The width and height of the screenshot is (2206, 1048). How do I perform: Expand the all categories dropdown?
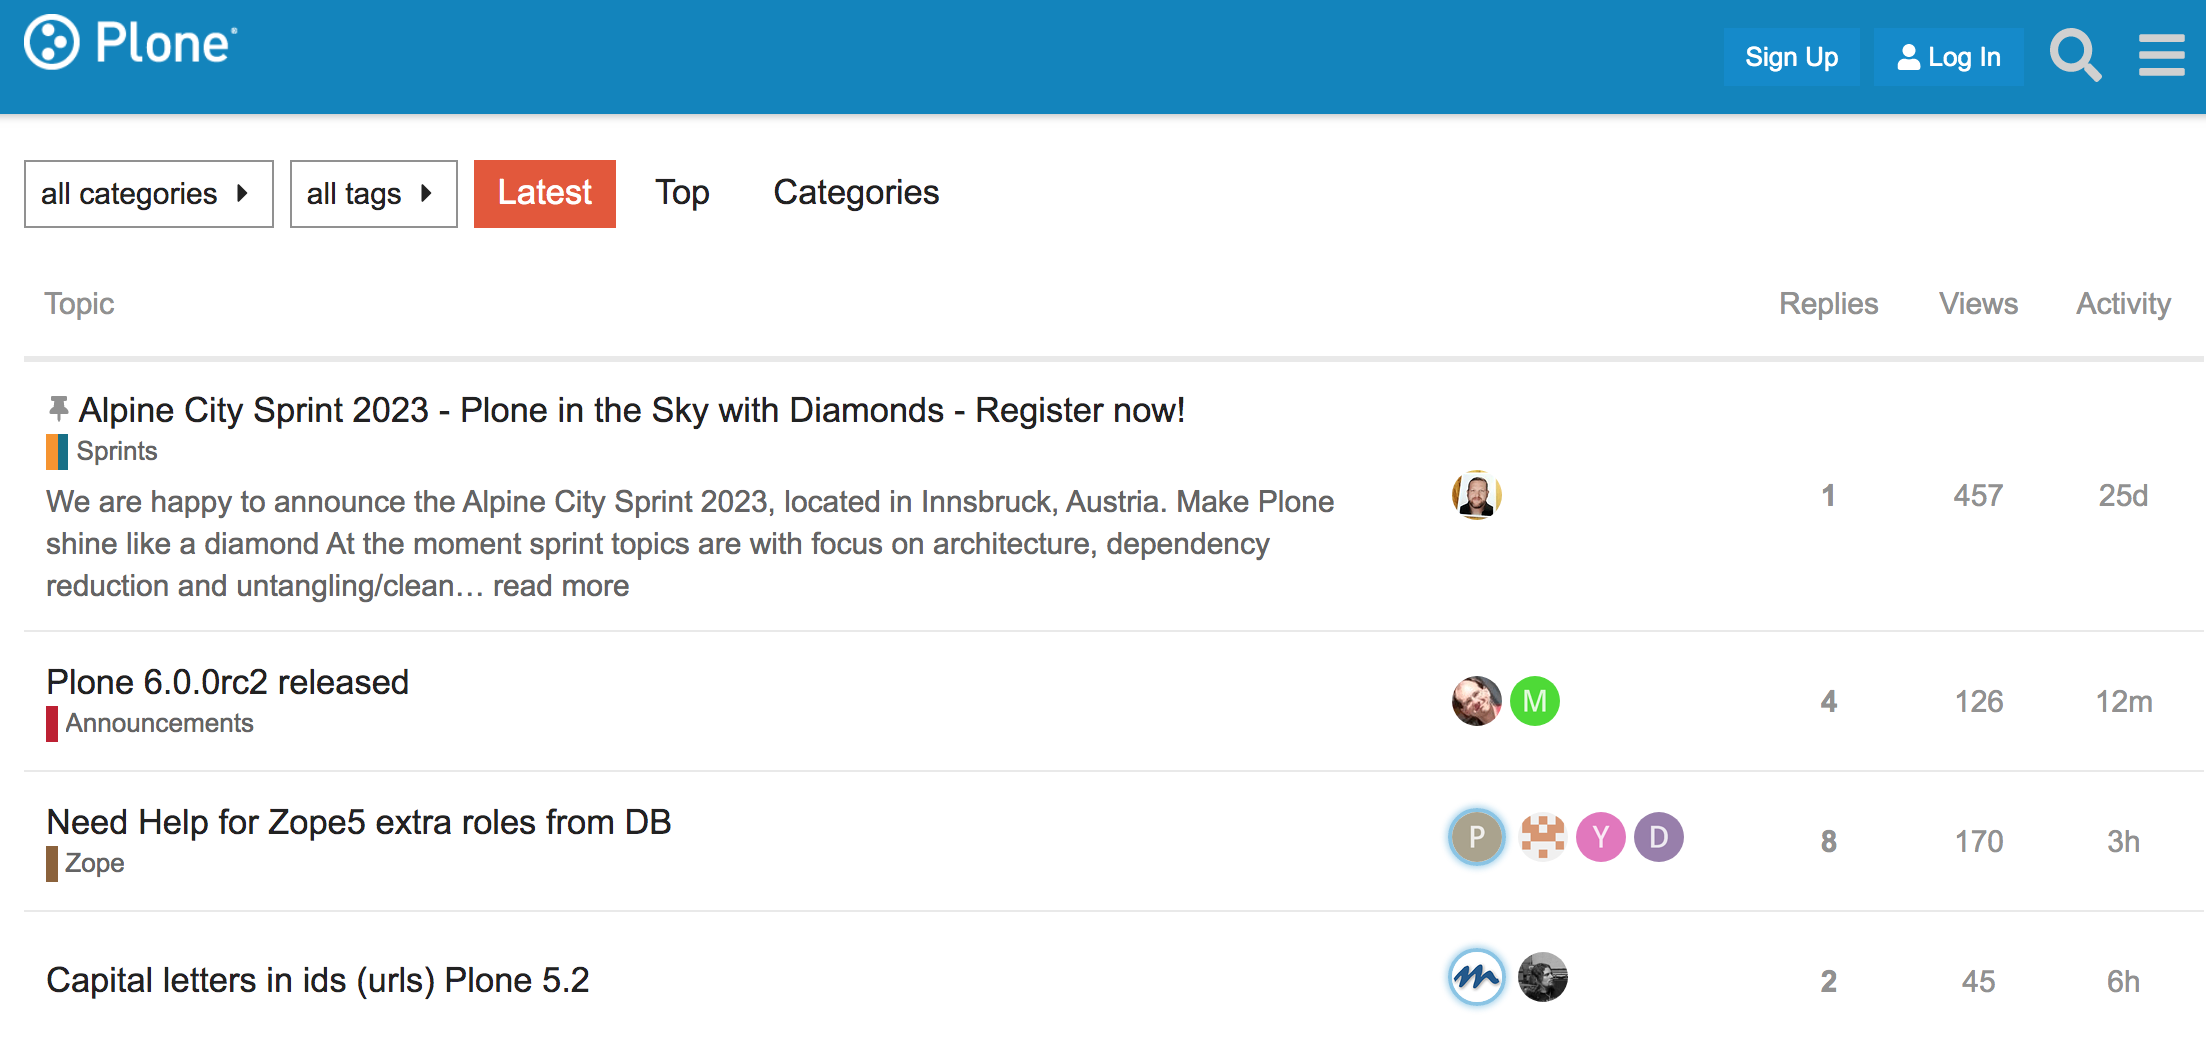pos(149,194)
